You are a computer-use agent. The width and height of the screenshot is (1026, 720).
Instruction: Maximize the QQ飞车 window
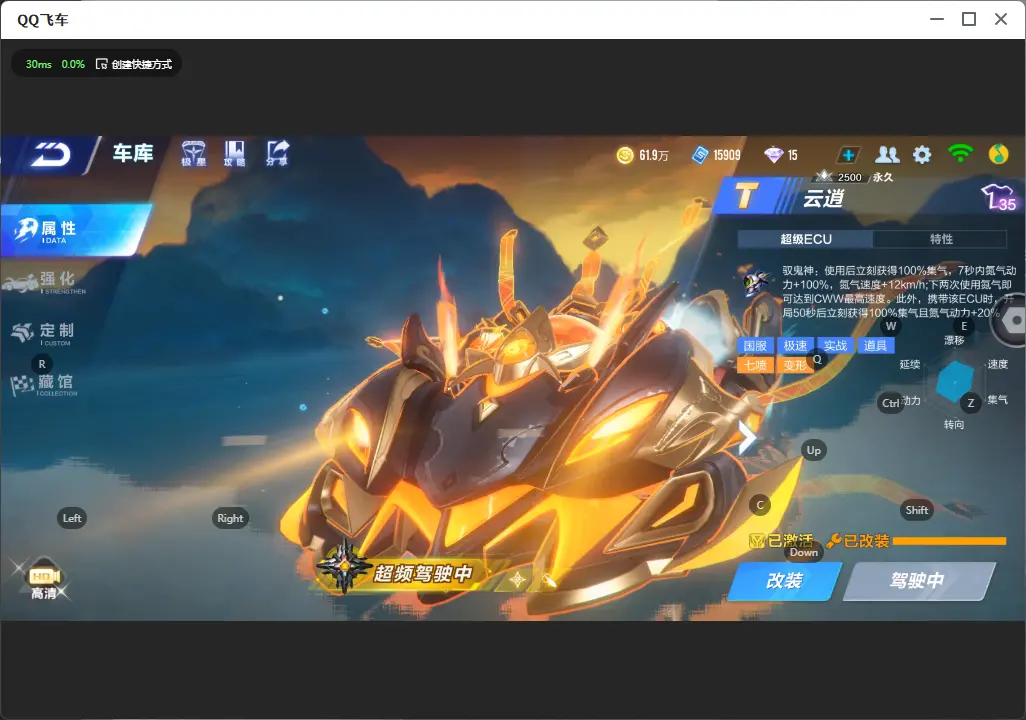pos(969,20)
